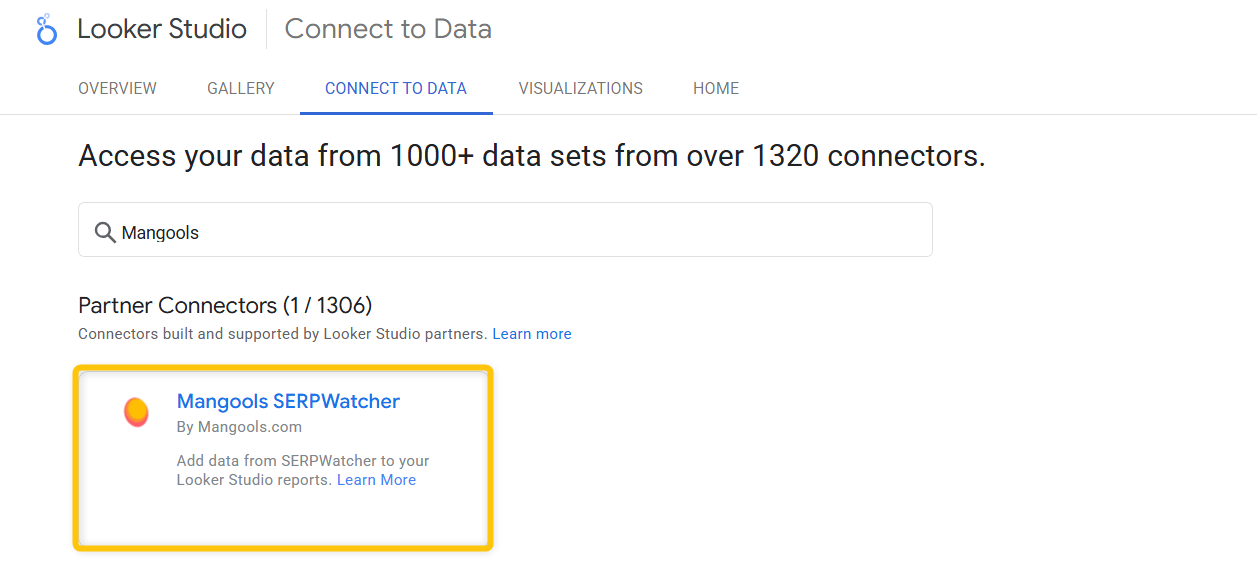Click the empty bottom area of SERPWatcher card
1257x579 pixels.
(283, 520)
